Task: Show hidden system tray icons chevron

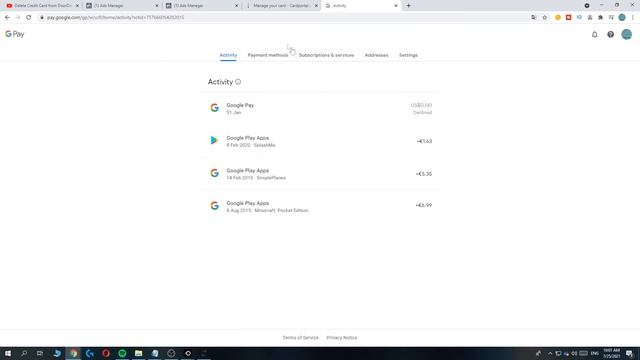Action: [x=550, y=353]
